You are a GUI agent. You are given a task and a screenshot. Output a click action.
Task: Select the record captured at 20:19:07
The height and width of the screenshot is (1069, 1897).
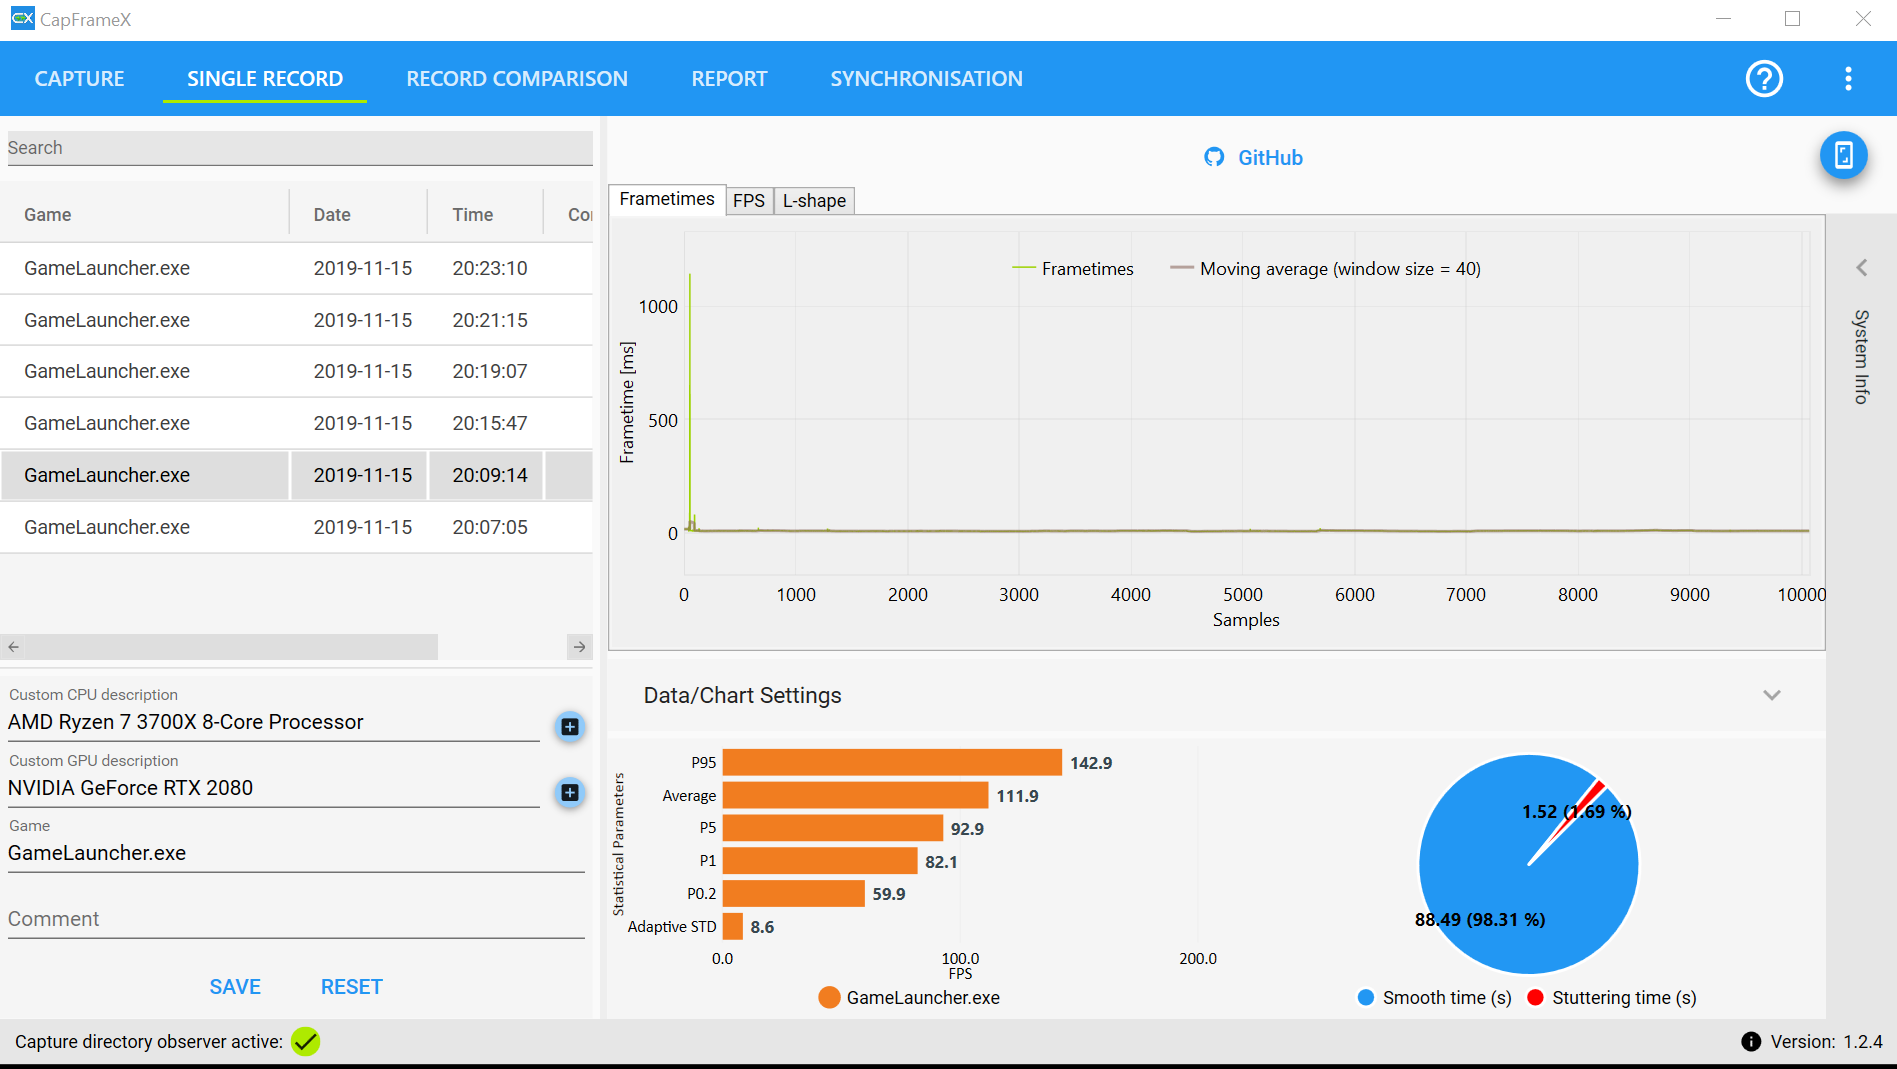click(x=296, y=371)
